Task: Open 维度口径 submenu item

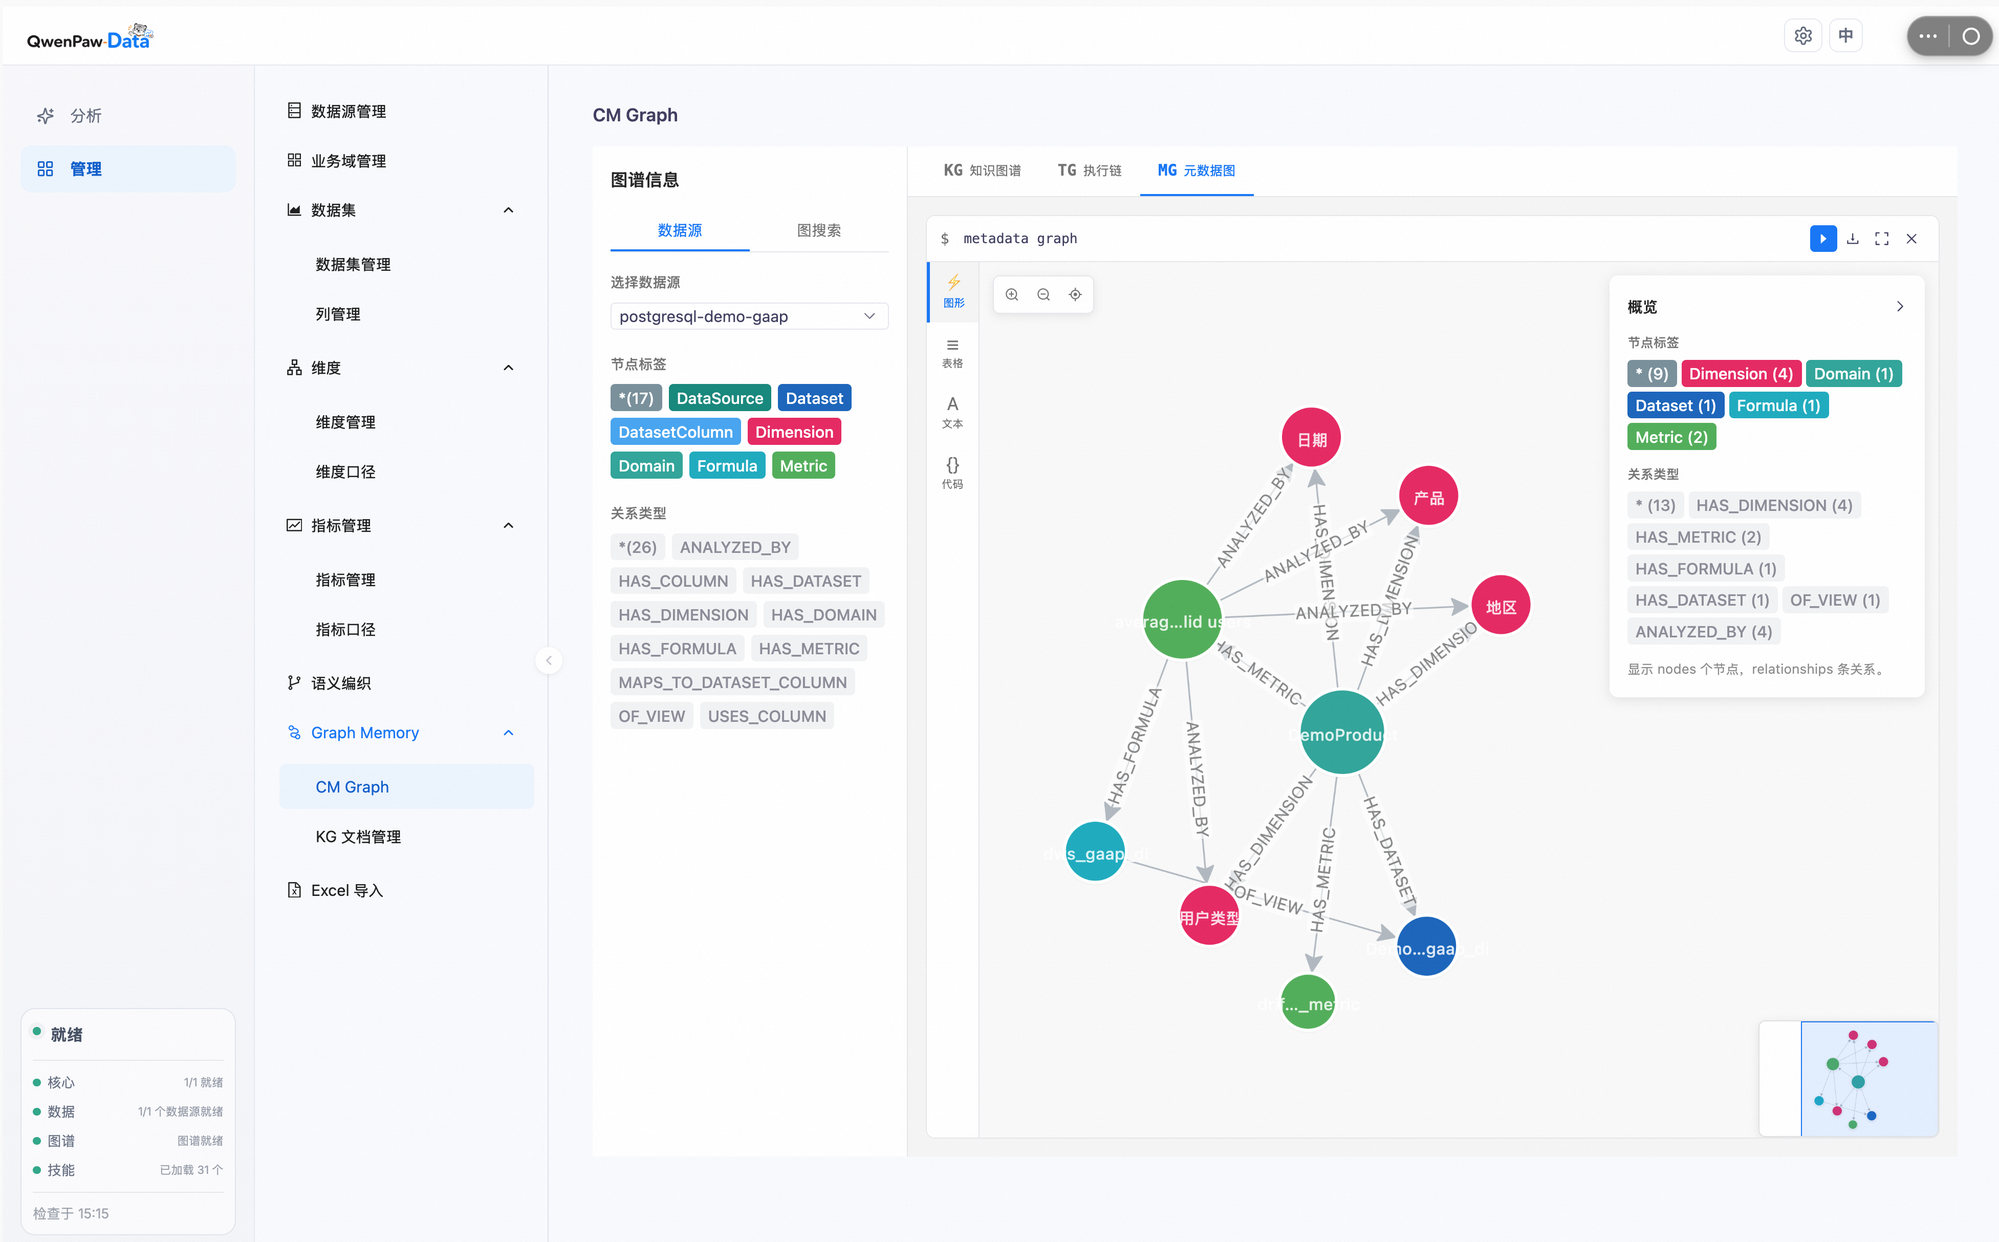Action: coord(407,472)
